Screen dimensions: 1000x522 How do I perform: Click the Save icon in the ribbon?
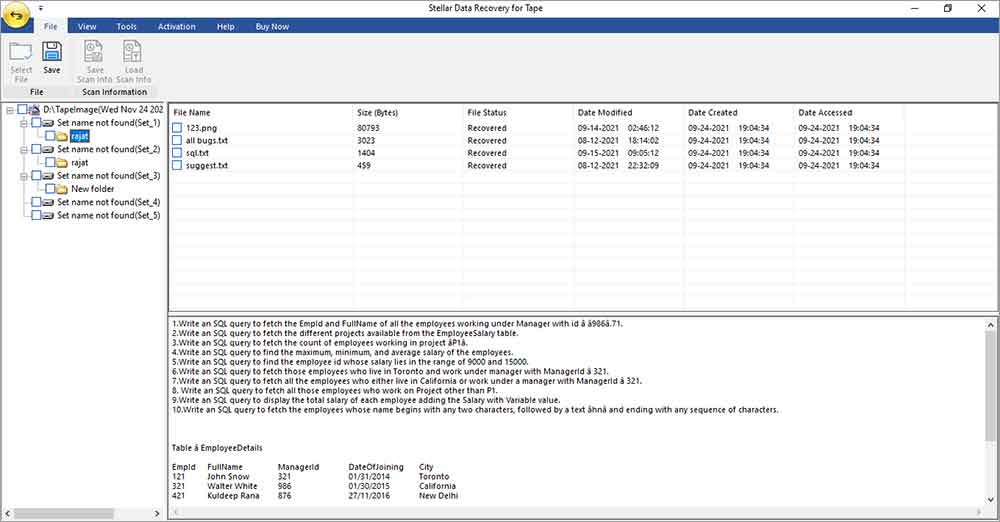click(52, 53)
